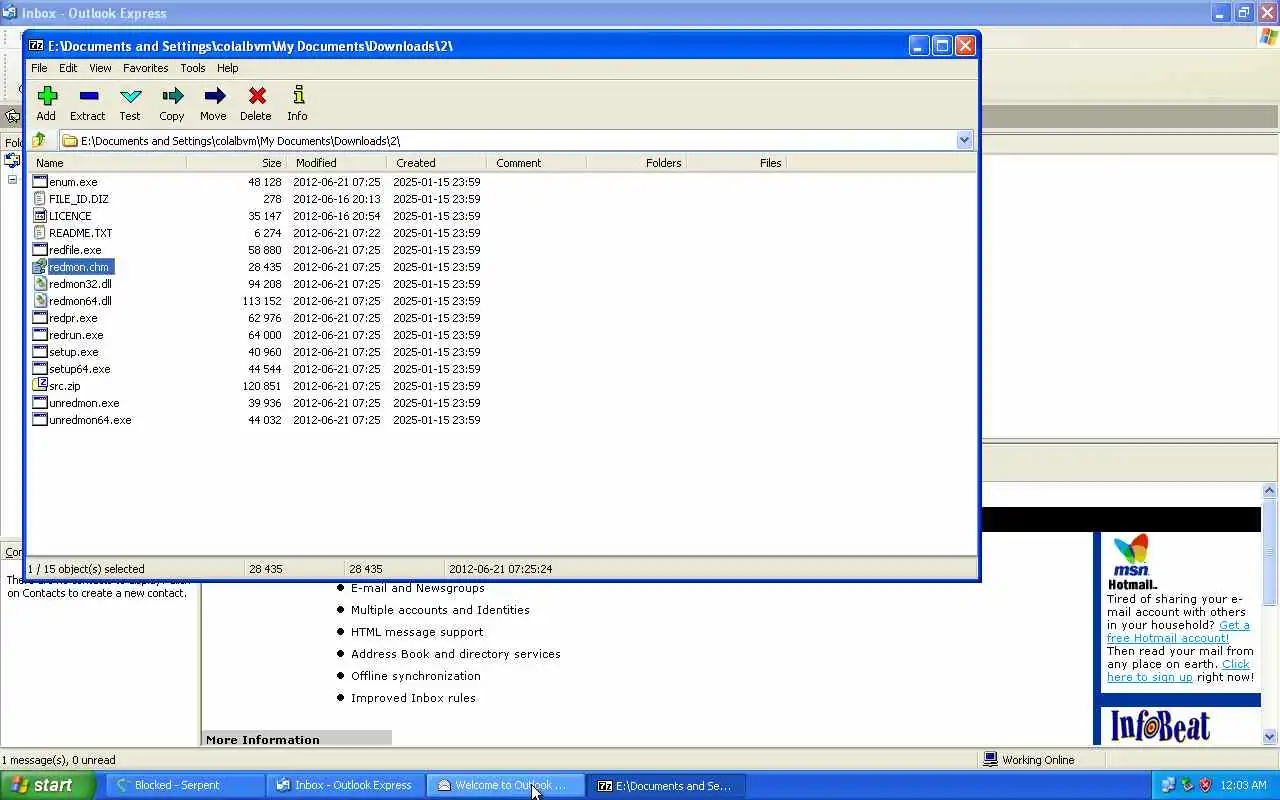This screenshot has height=800, width=1280.
Task: Select the redmon.chm help file icon
Action: (x=40, y=267)
